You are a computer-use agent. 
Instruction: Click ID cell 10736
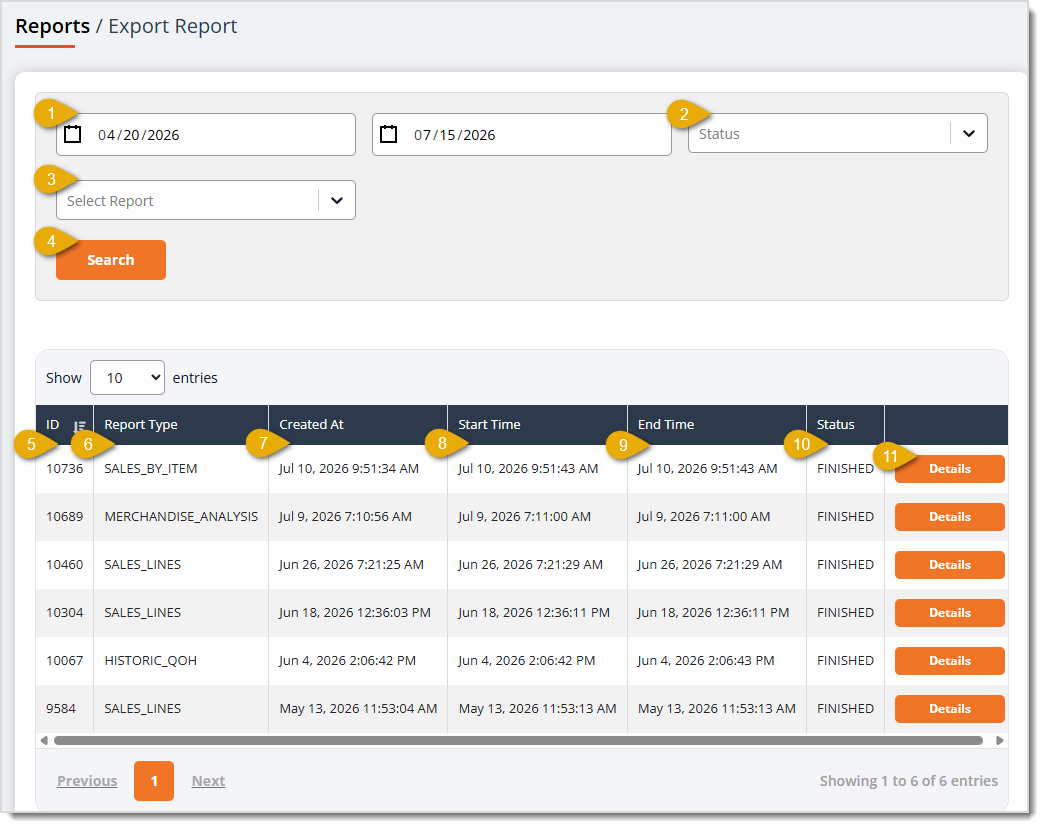tap(65, 469)
